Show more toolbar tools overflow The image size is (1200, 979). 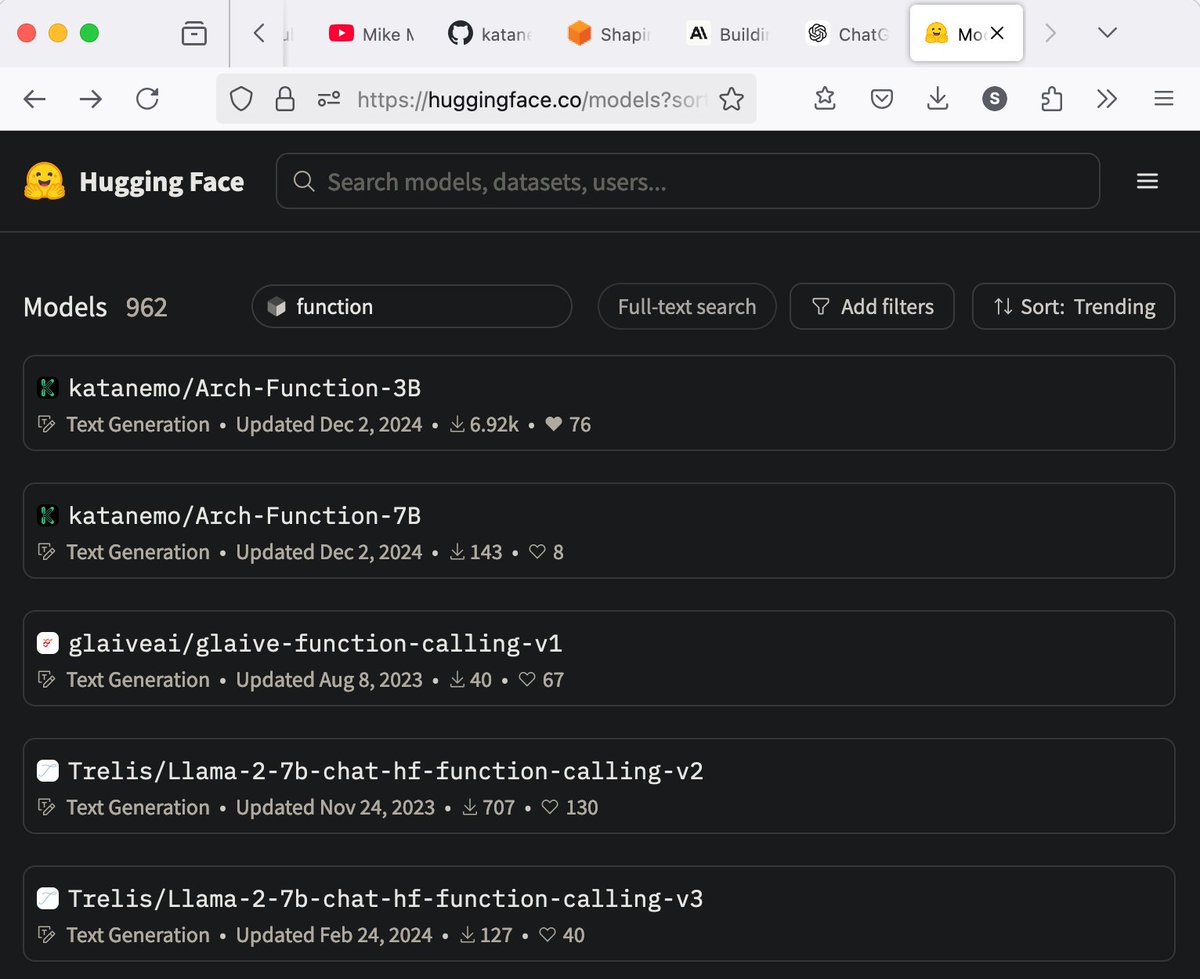coord(1107,98)
